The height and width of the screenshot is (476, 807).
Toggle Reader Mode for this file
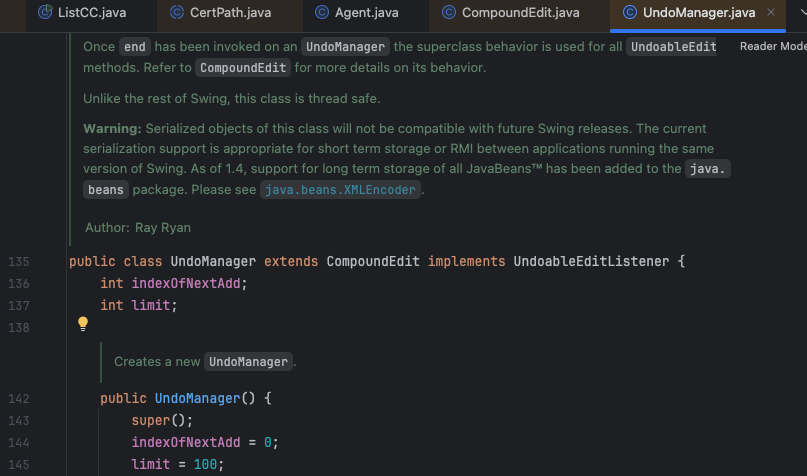tap(772, 47)
